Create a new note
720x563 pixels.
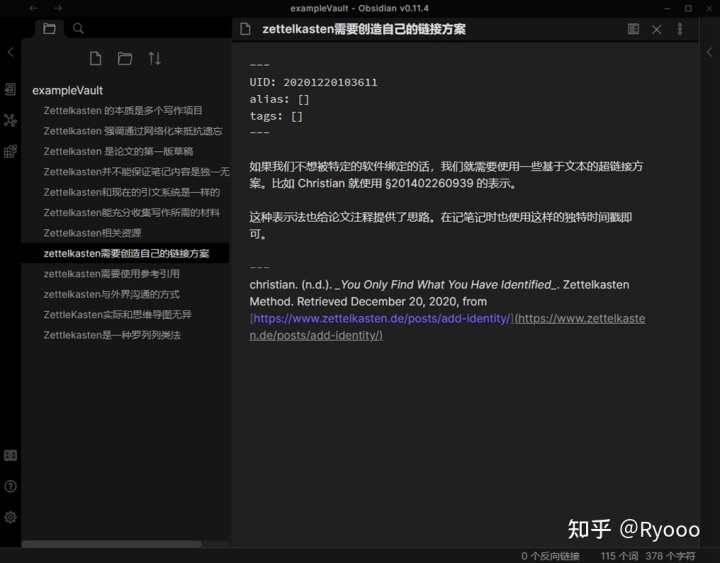tap(96, 59)
